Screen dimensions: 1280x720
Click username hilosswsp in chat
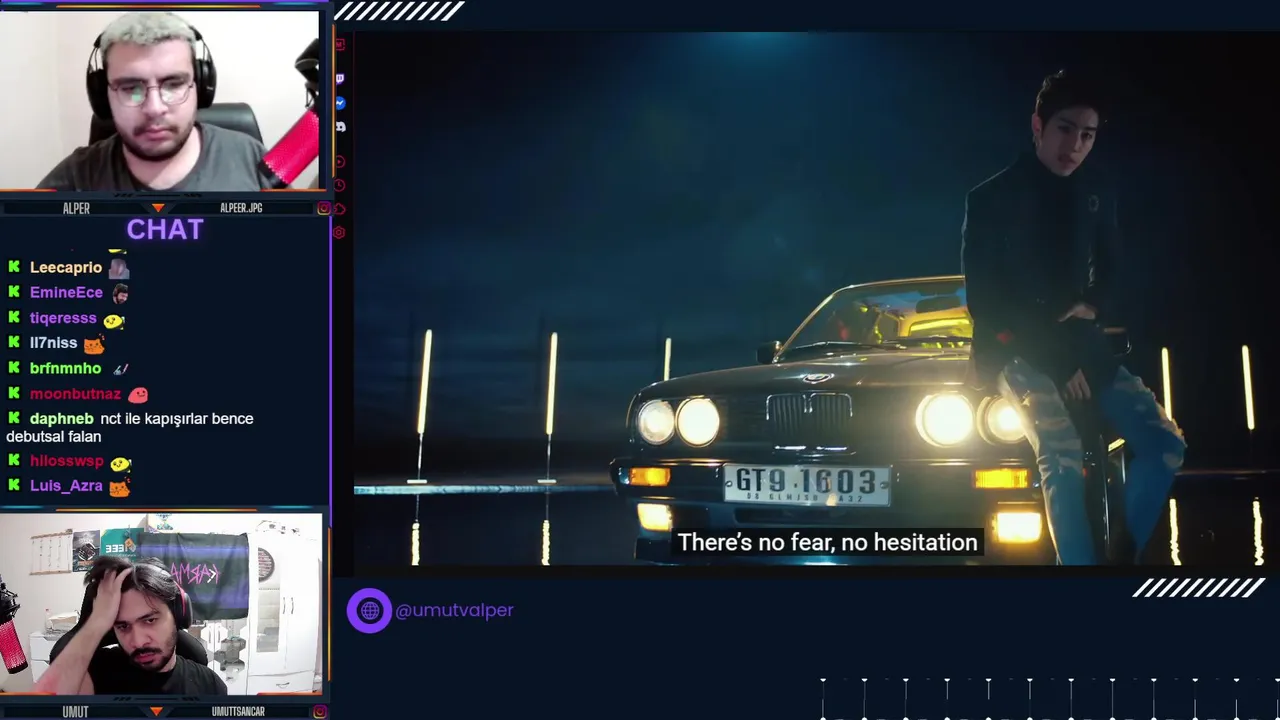[x=67, y=461]
